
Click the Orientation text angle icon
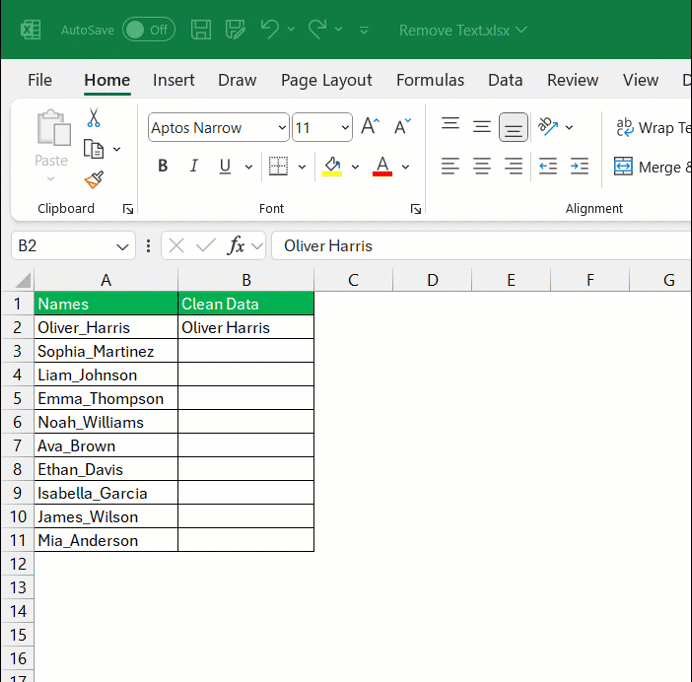pyautogui.click(x=548, y=126)
